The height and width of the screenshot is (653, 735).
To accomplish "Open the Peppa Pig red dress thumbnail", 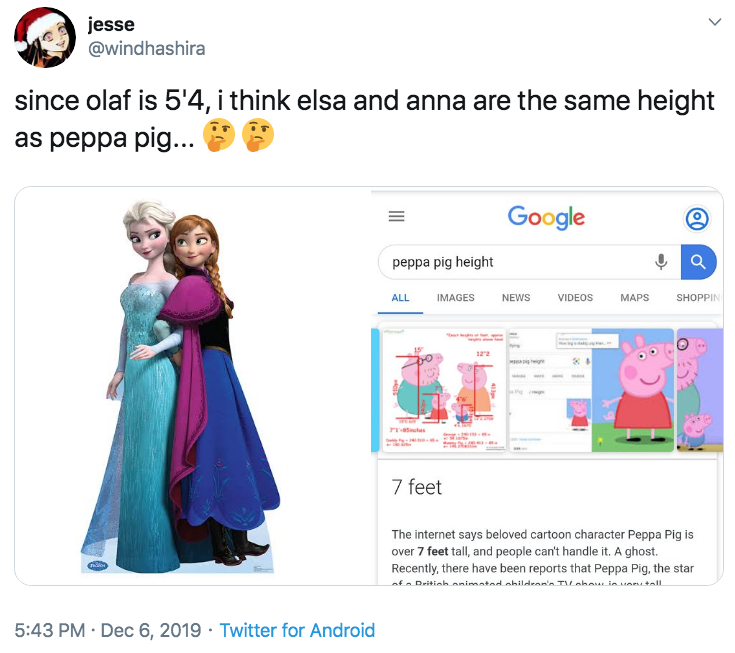I will tap(632, 391).
